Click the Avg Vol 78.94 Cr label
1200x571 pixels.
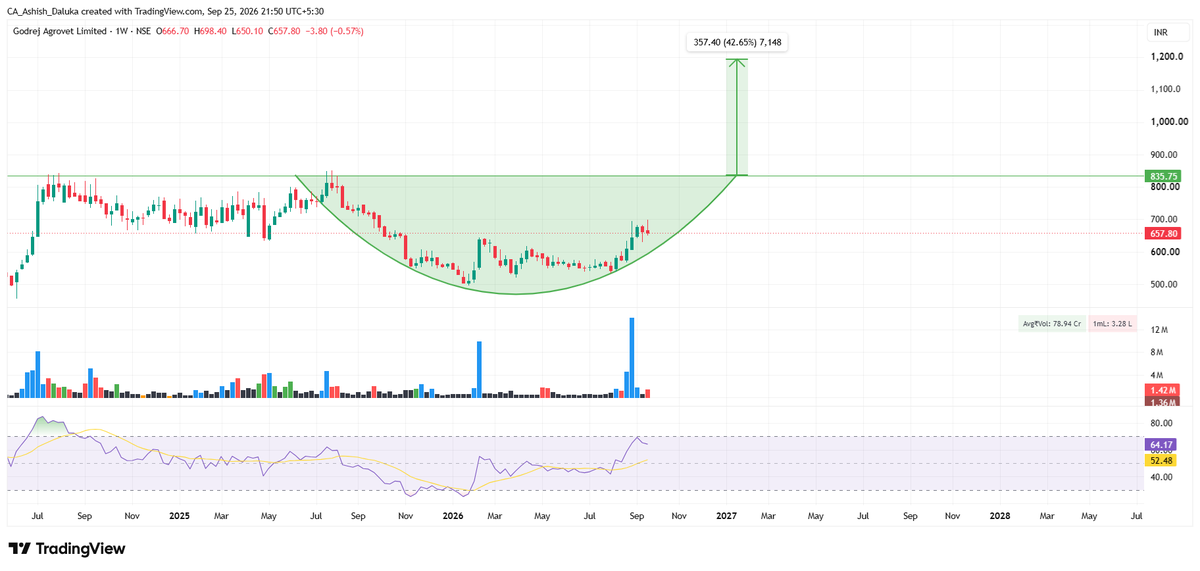tap(1051, 323)
